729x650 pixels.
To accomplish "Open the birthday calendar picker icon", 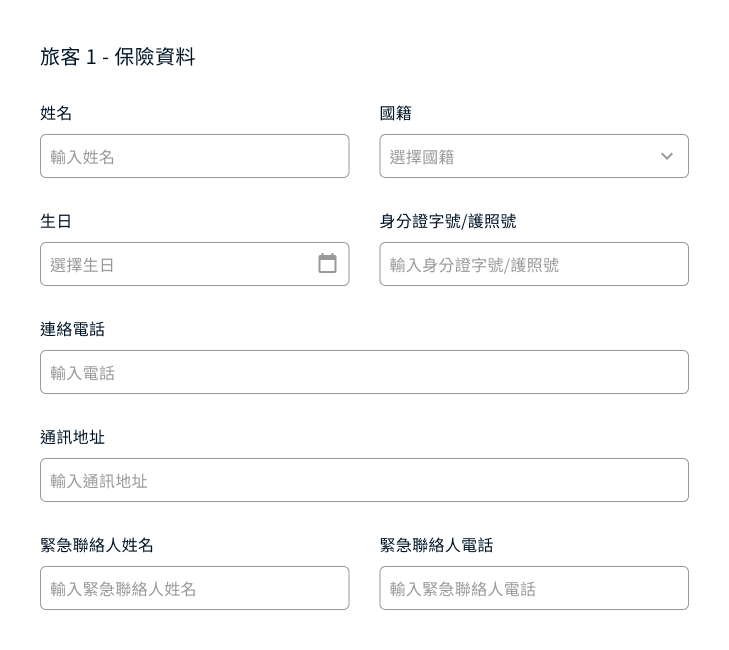I will coord(327,263).
